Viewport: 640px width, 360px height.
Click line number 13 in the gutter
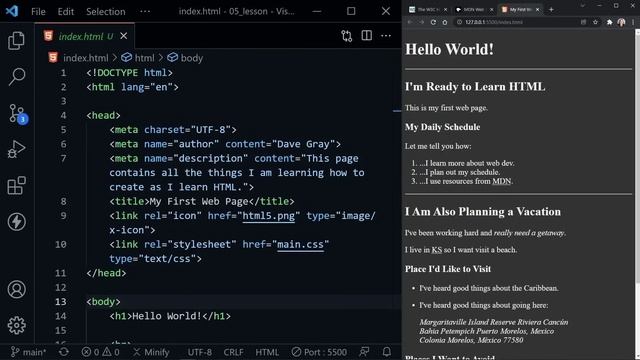pos(61,302)
